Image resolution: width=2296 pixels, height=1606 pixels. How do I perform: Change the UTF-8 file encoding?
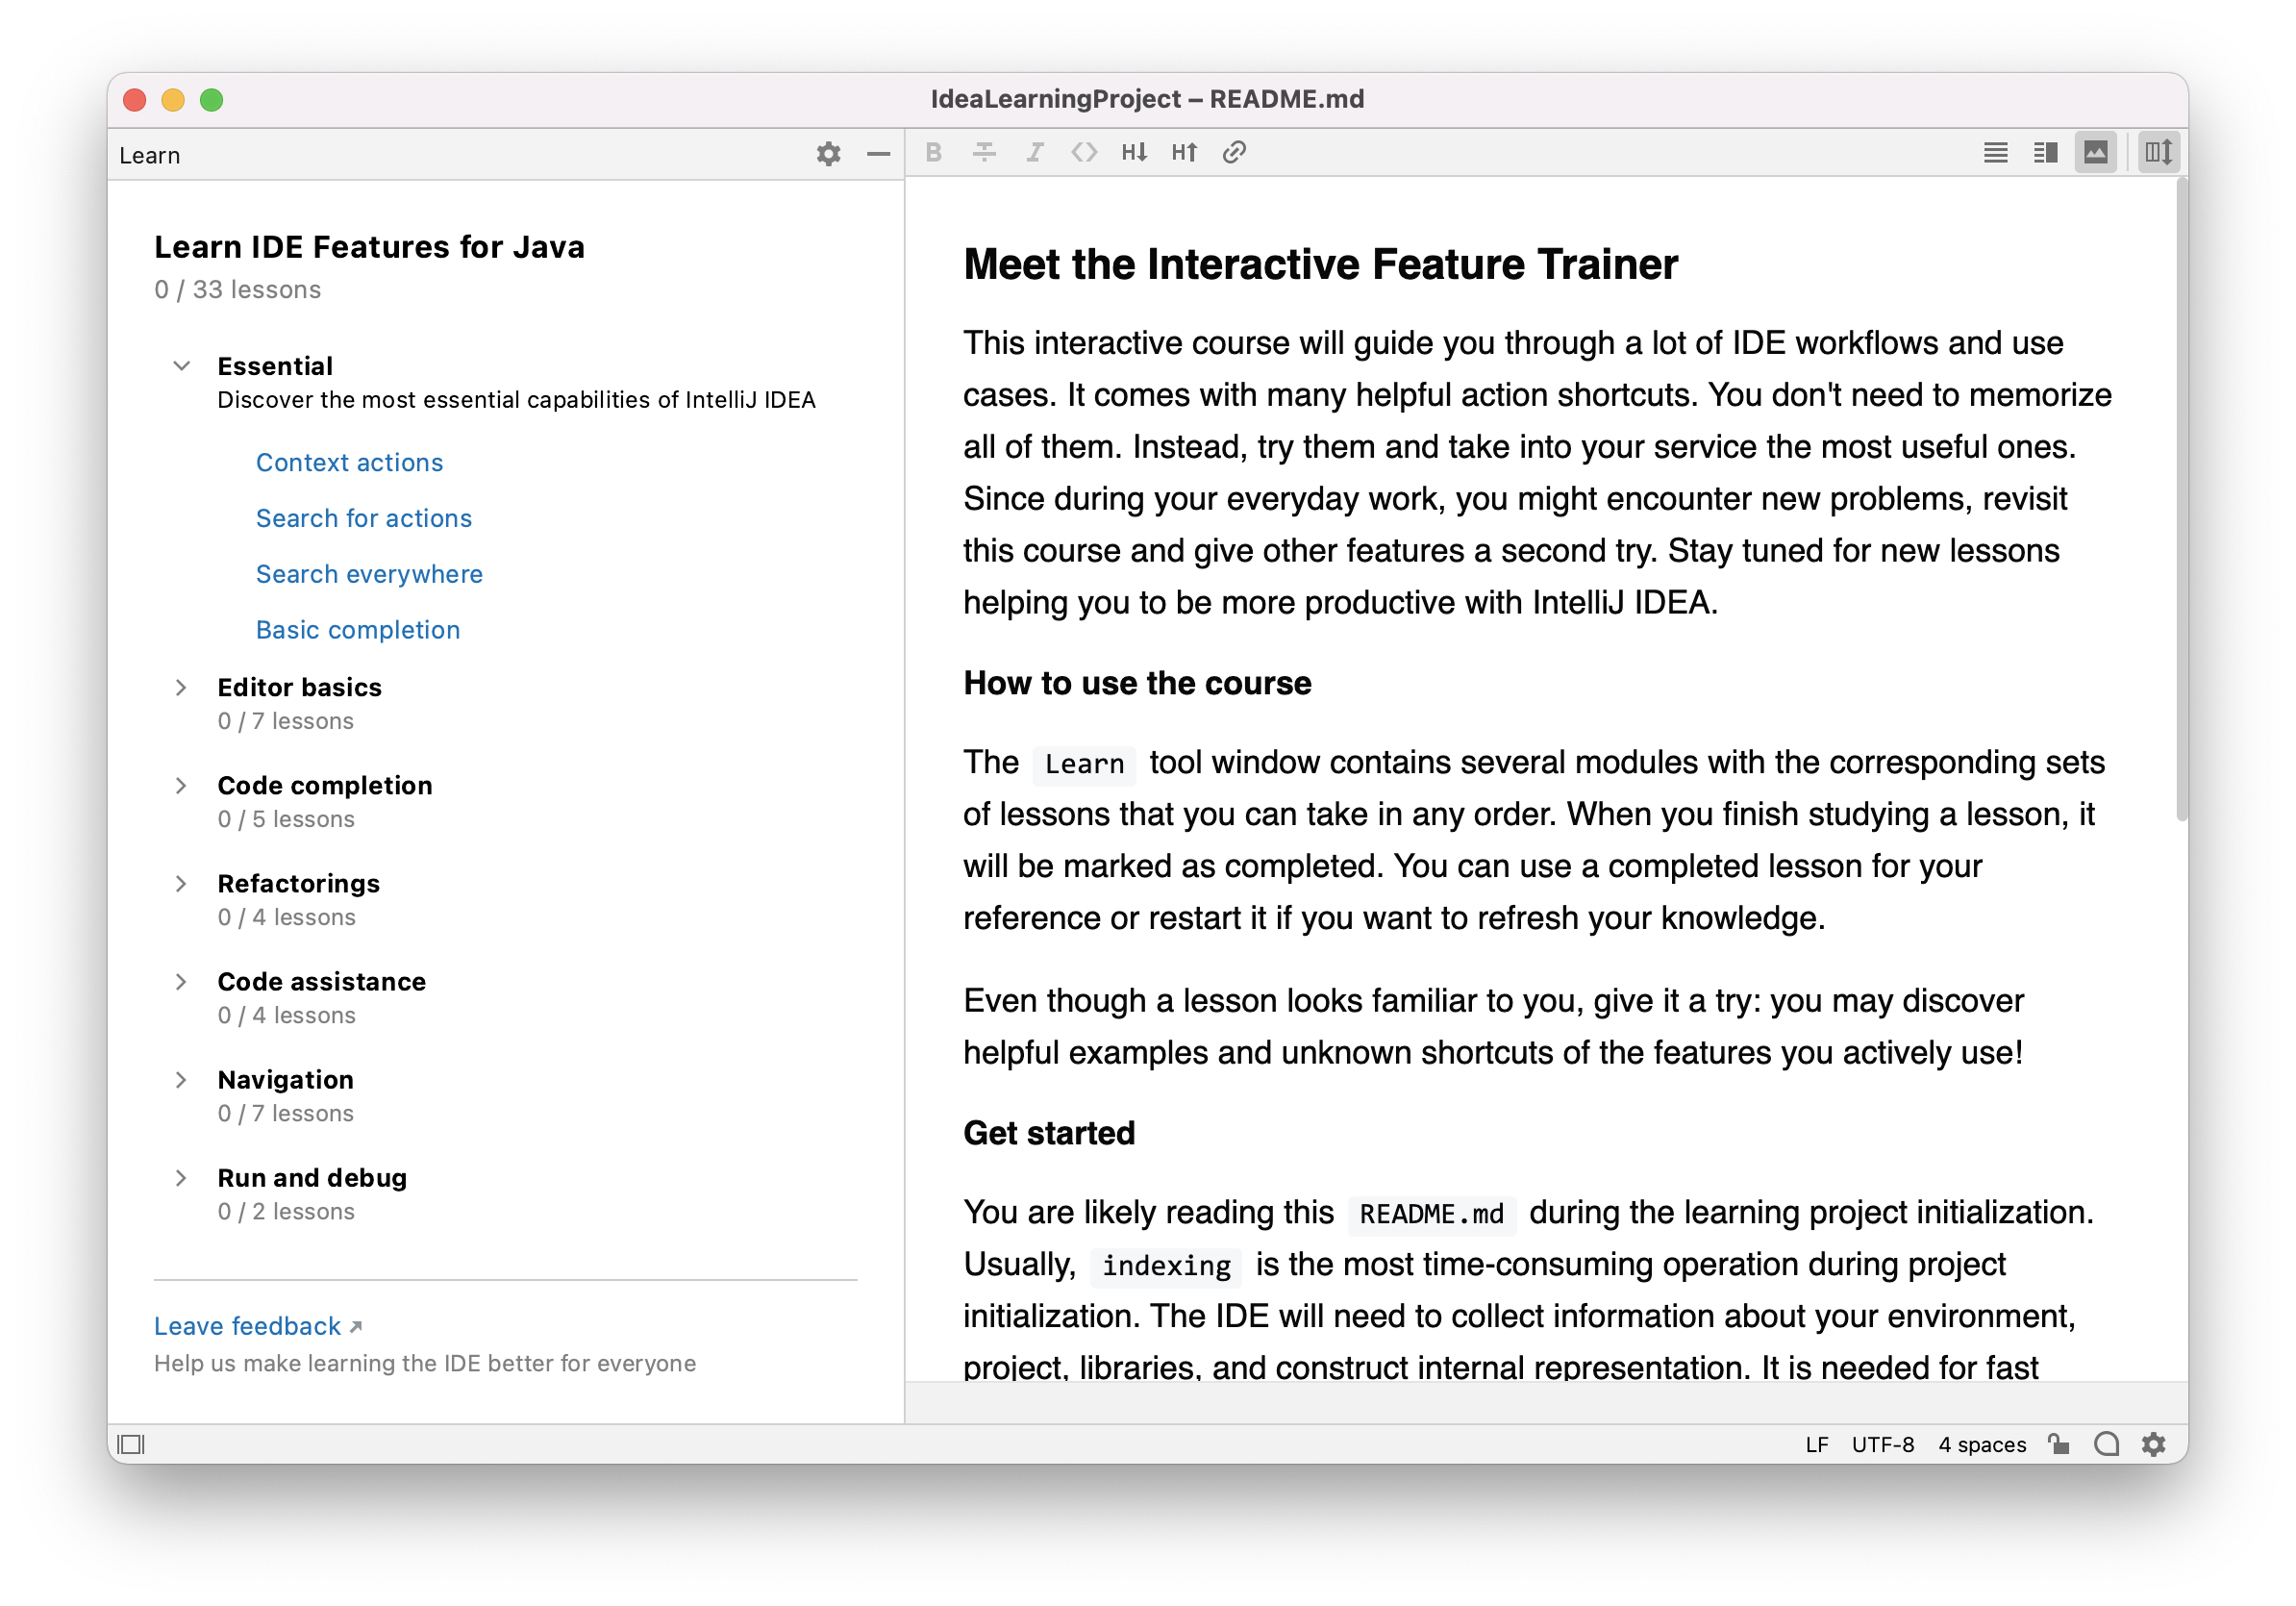(x=1882, y=1444)
